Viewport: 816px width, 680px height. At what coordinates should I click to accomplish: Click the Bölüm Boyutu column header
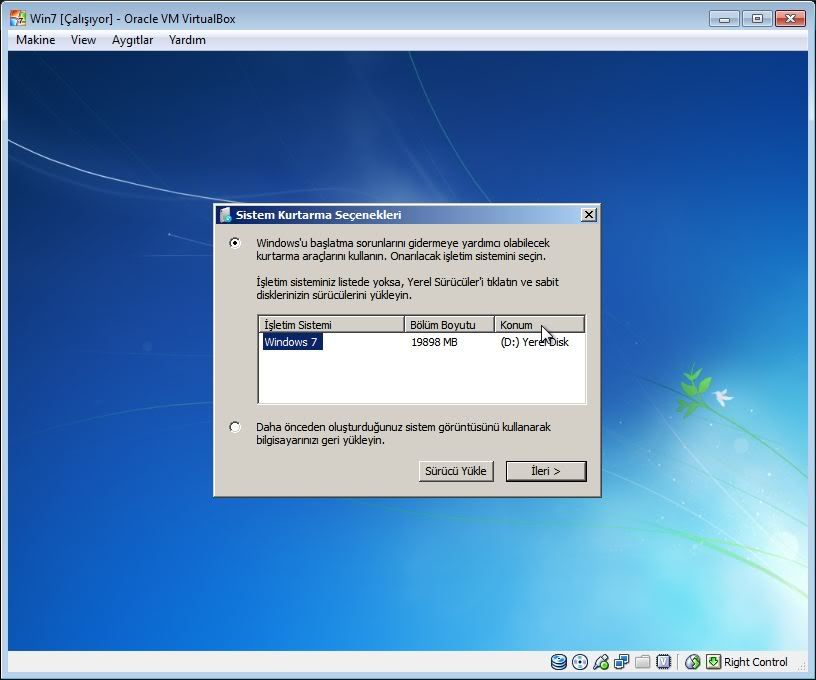tap(449, 325)
